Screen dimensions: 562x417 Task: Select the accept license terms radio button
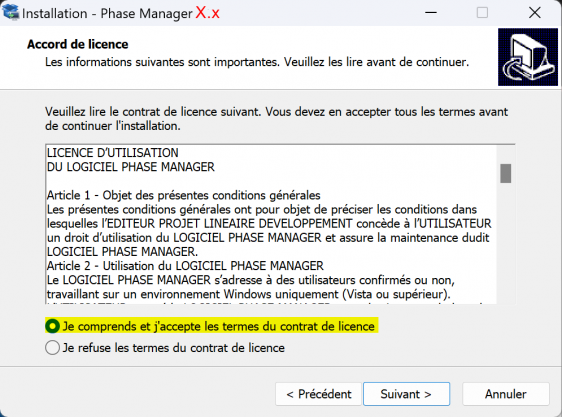point(53,326)
